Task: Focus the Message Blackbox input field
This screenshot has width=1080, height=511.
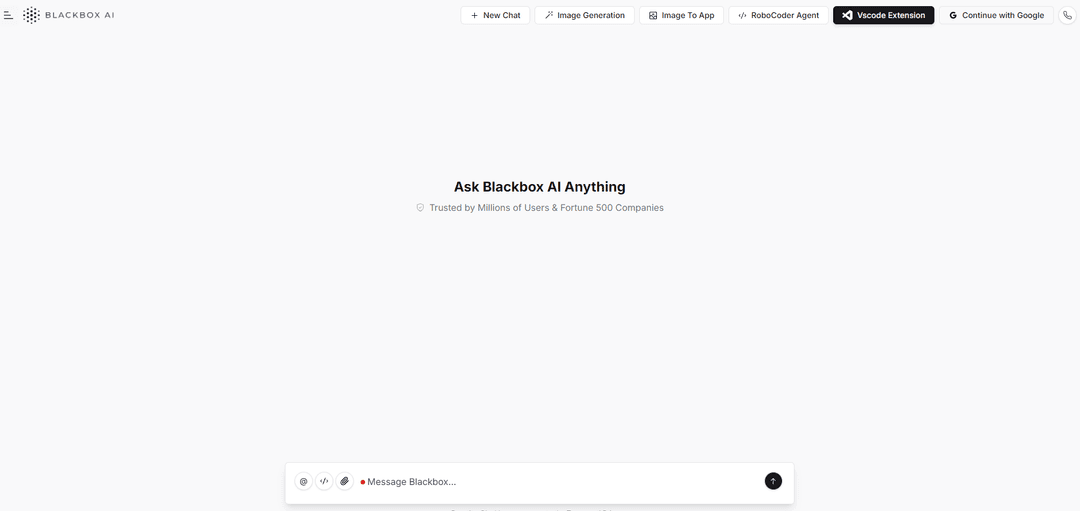Action: point(559,481)
